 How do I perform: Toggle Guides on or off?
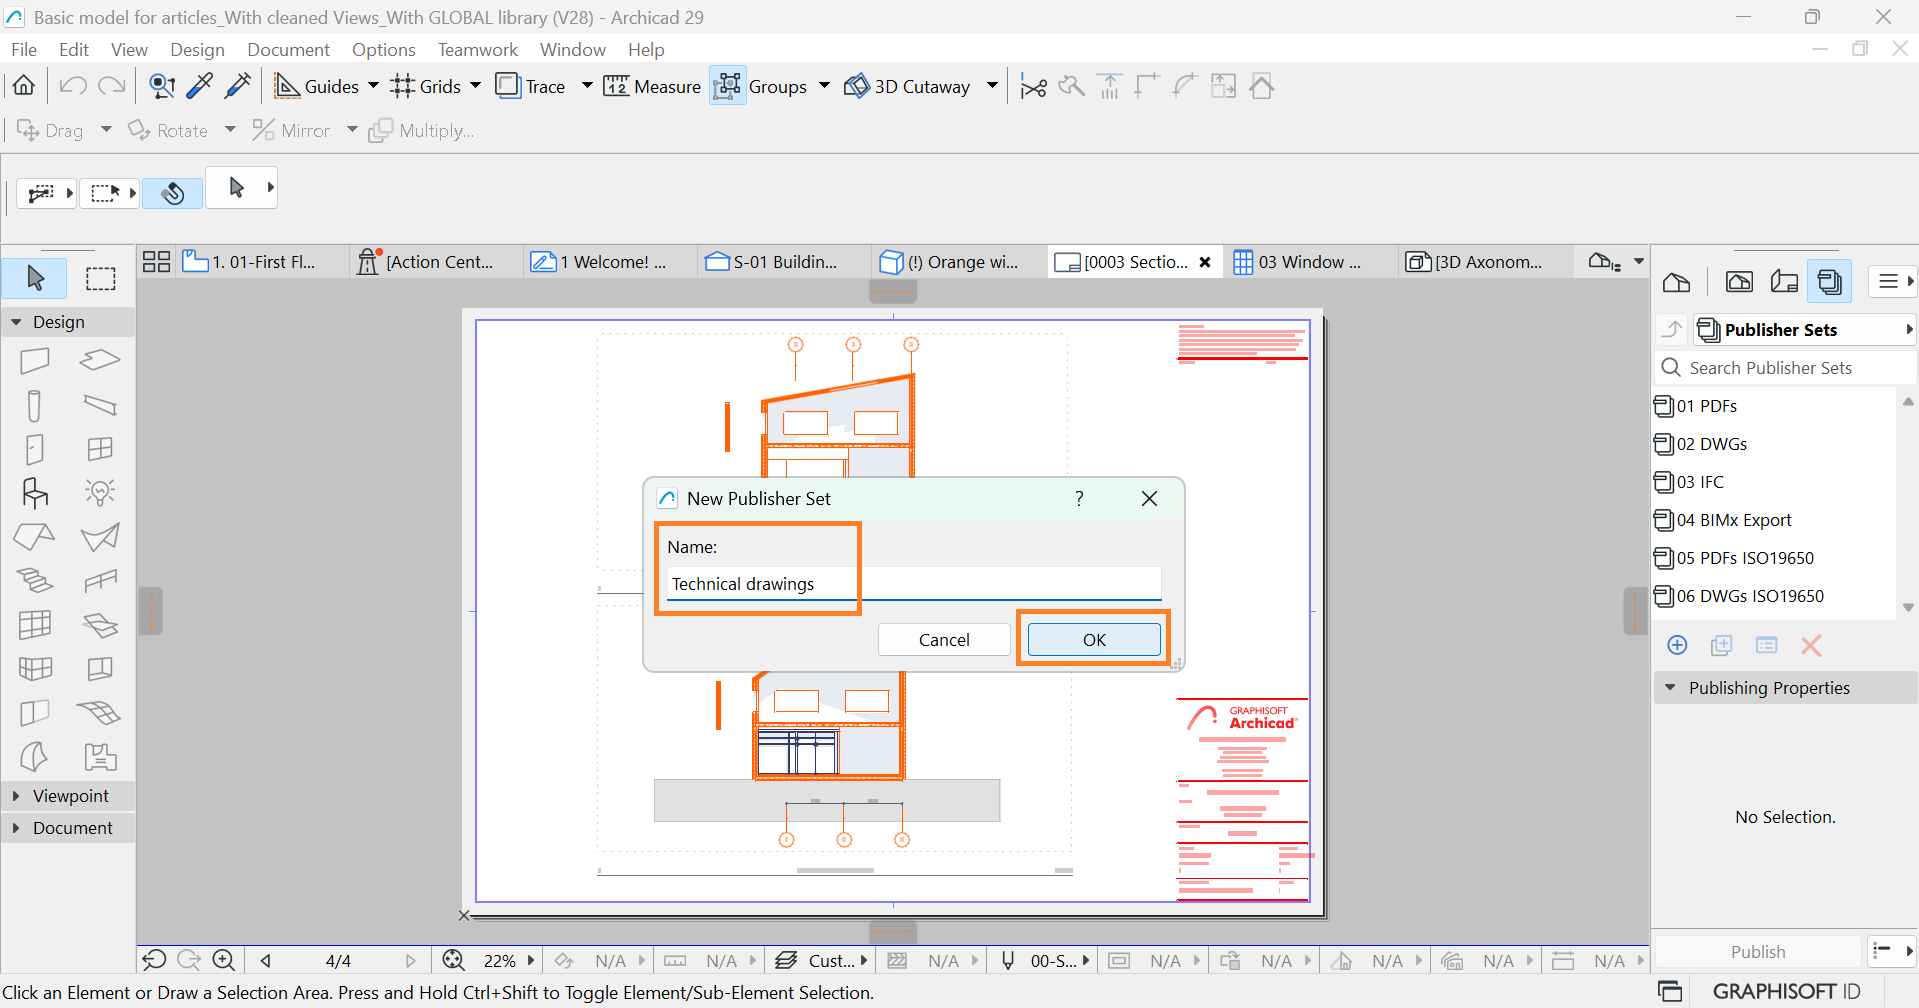316,86
